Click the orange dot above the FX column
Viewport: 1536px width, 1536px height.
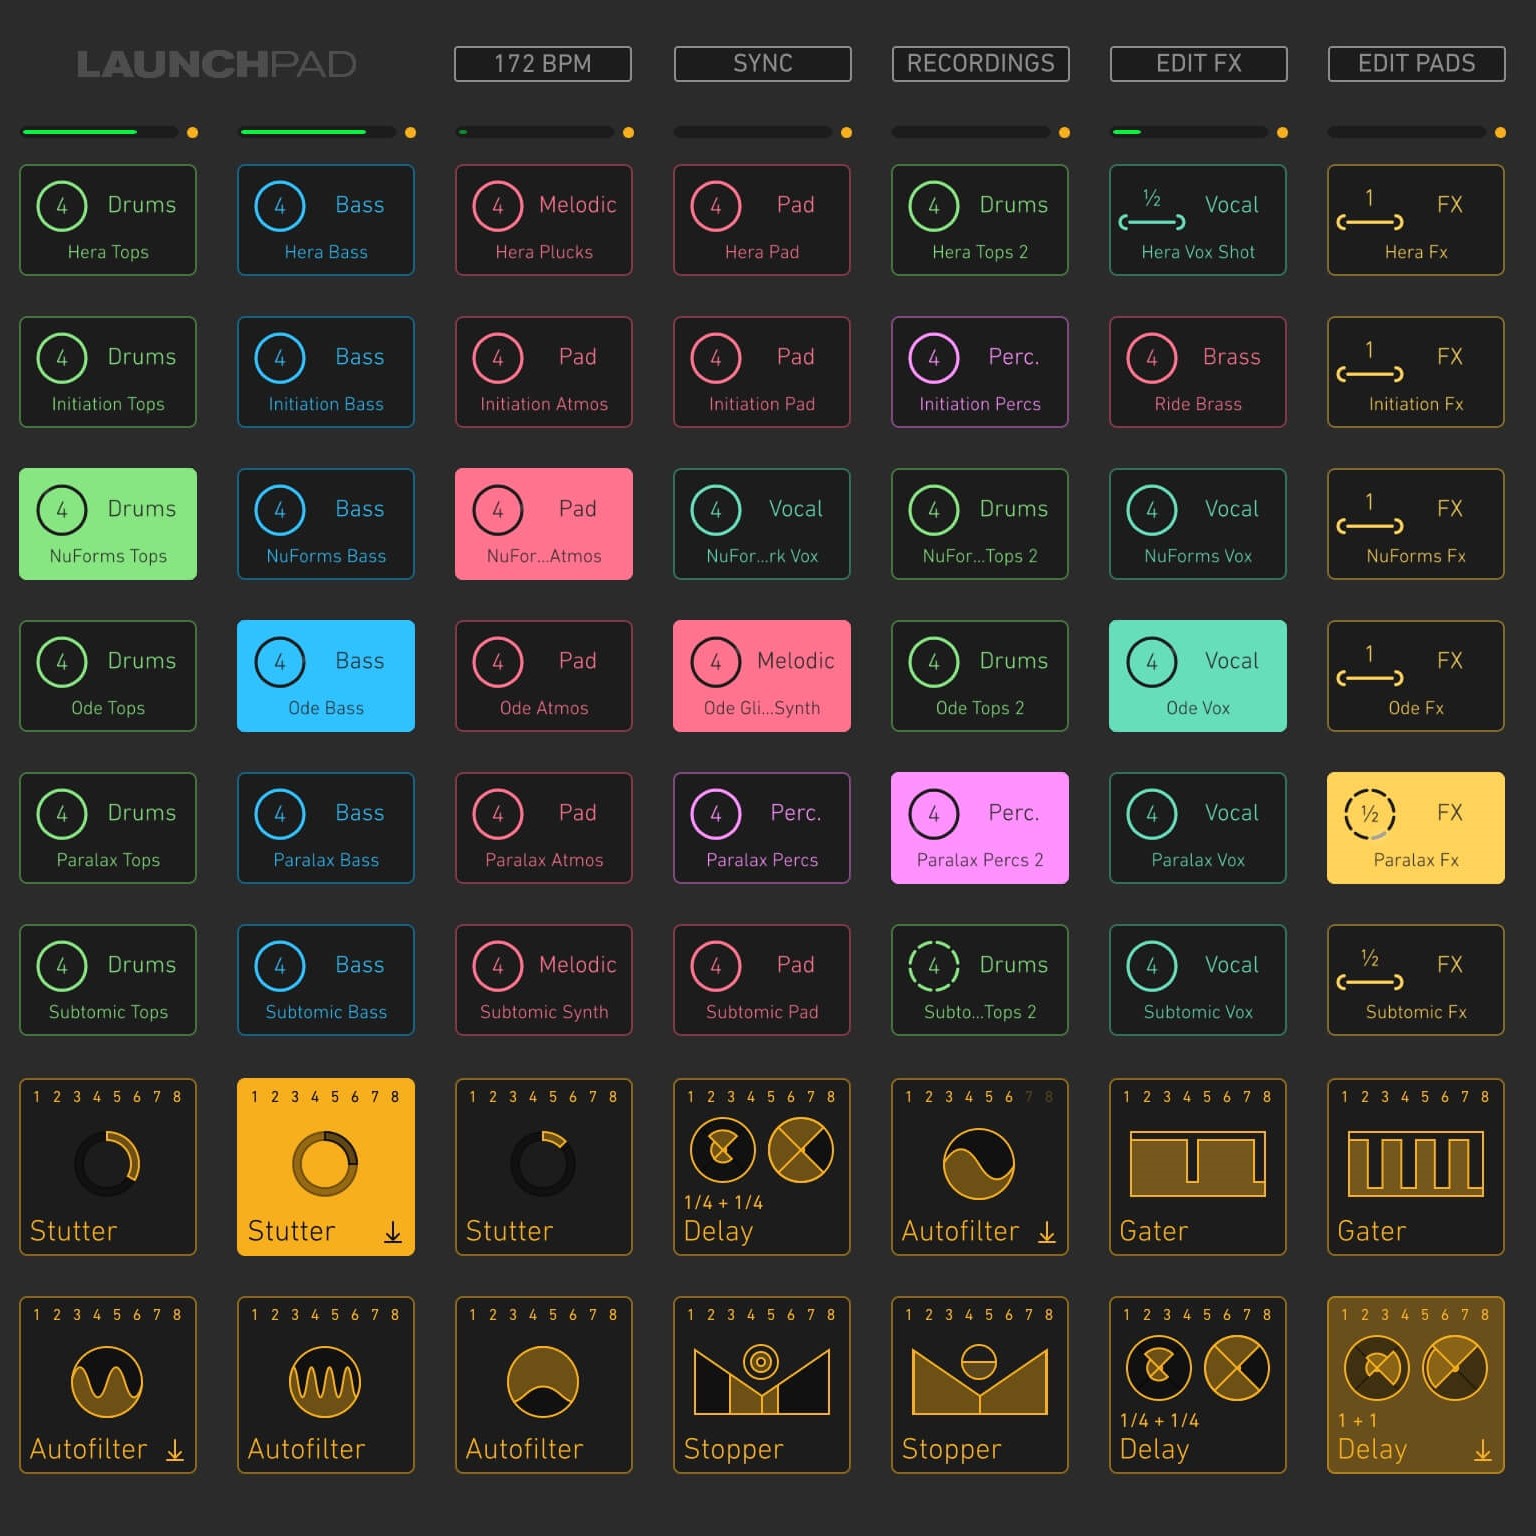(1500, 133)
